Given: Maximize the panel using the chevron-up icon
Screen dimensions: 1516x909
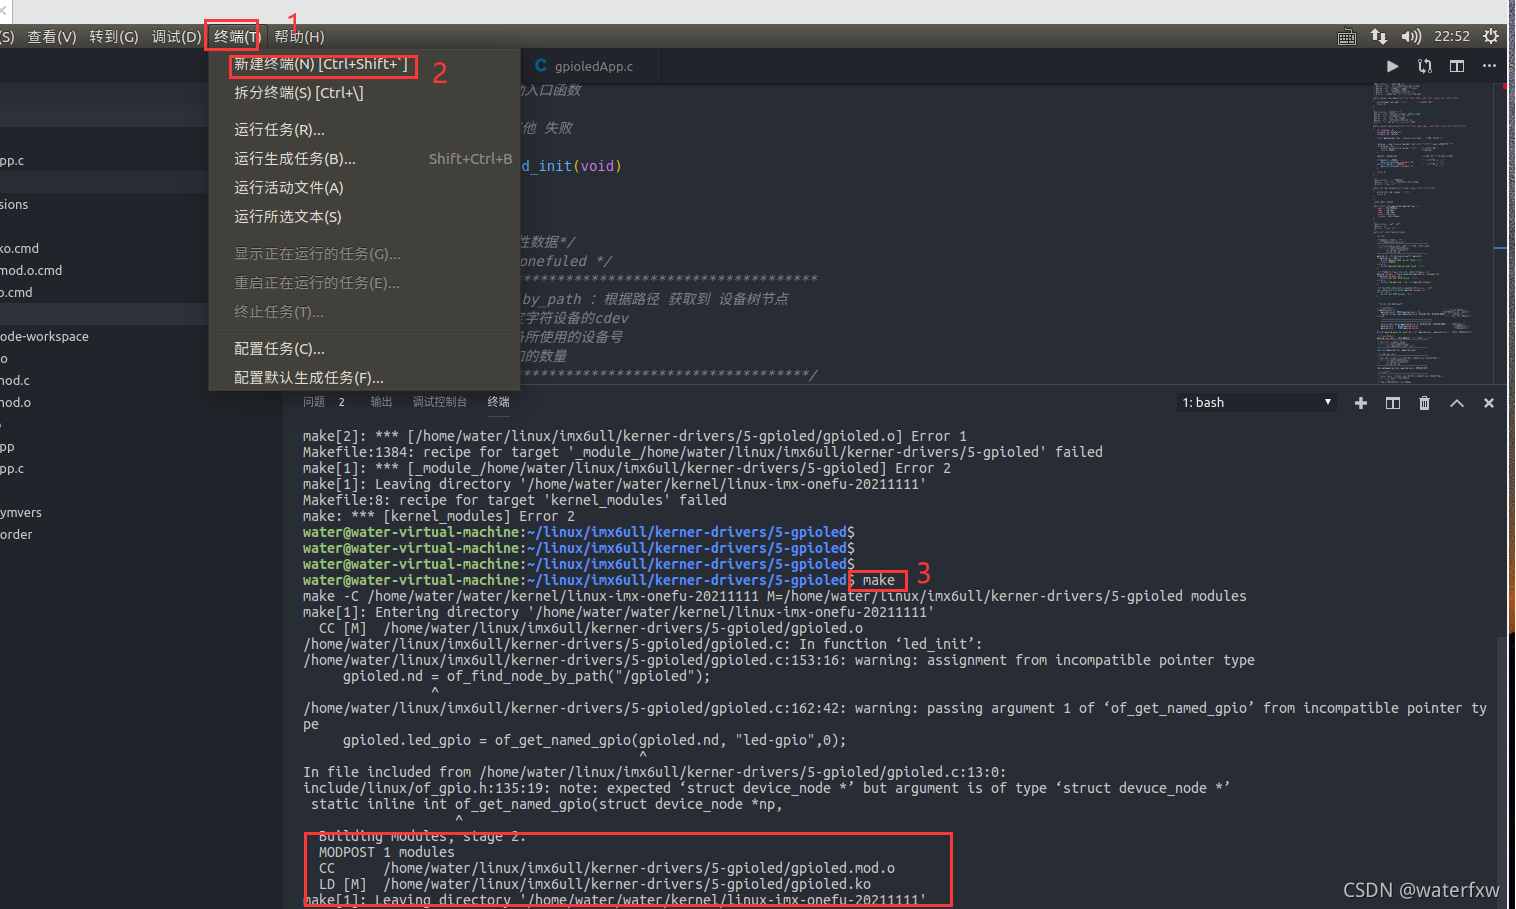Looking at the screenshot, I should pos(1457,403).
